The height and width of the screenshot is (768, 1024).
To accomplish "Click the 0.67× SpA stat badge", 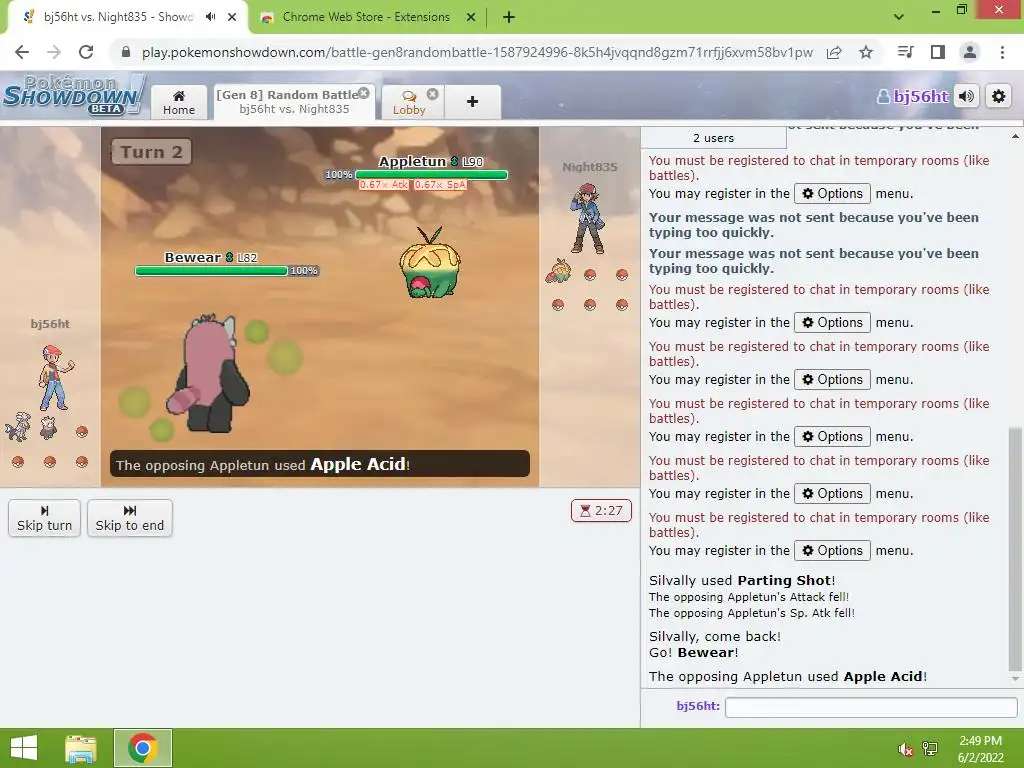I will (440, 185).
